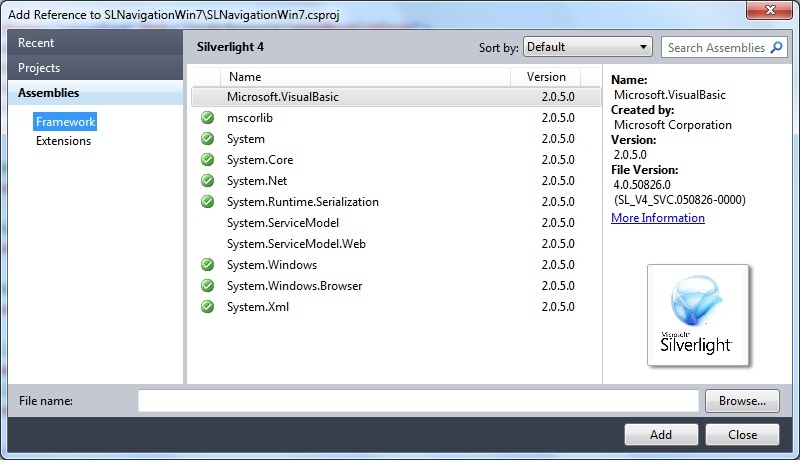The width and height of the screenshot is (800, 463).
Task: Open the More Information link
Action: click(658, 218)
